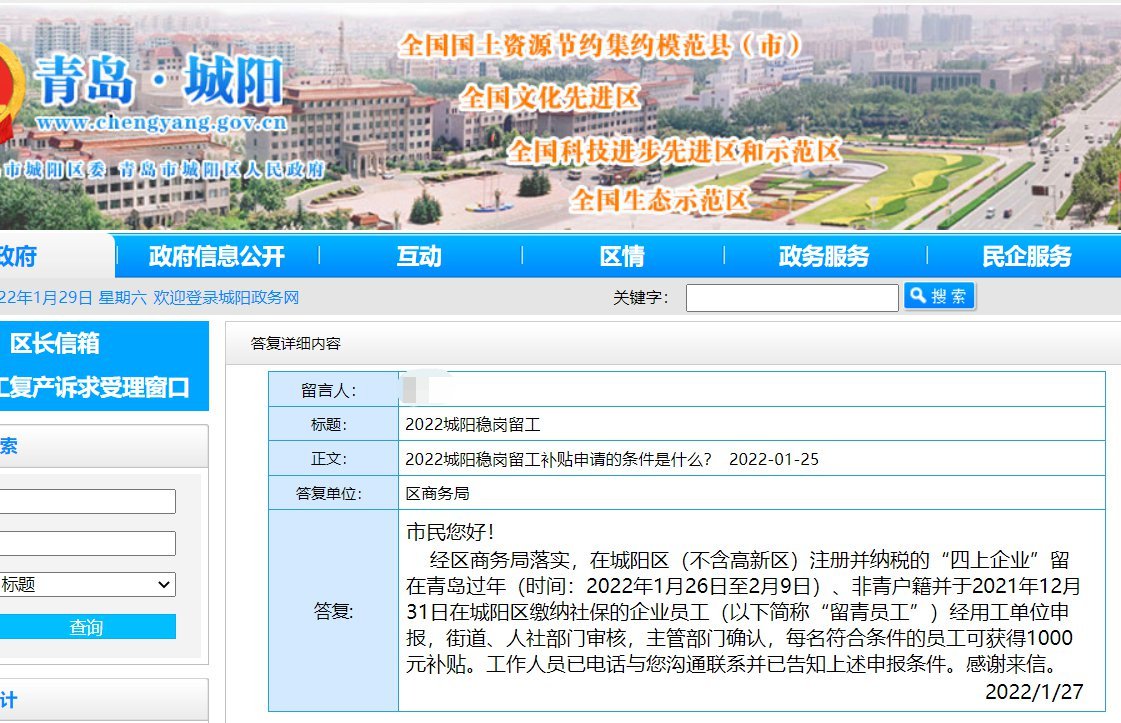Click the 答复详细内容 panel header
Screen dimensions: 1121x723
coord(296,344)
